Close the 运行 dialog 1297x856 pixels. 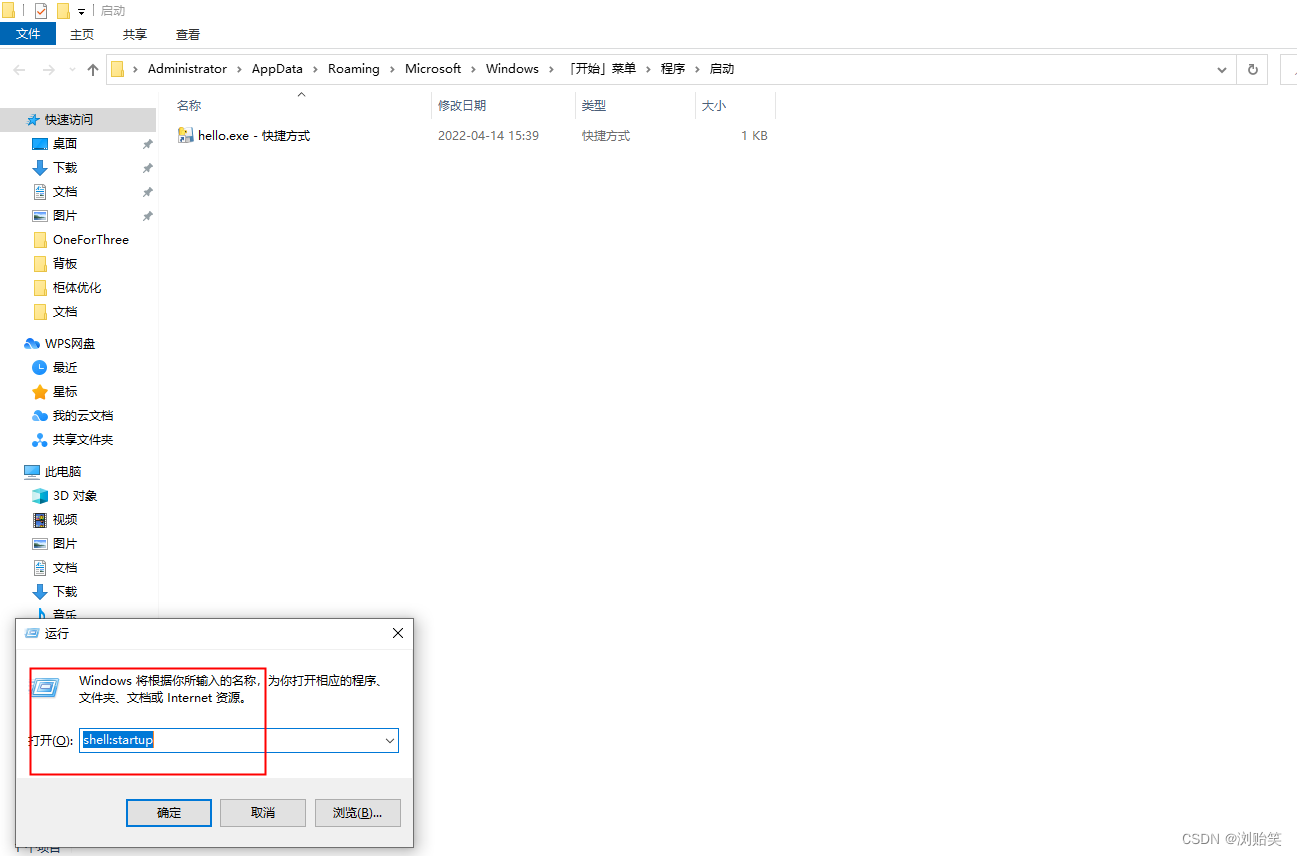pyautogui.click(x=398, y=633)
